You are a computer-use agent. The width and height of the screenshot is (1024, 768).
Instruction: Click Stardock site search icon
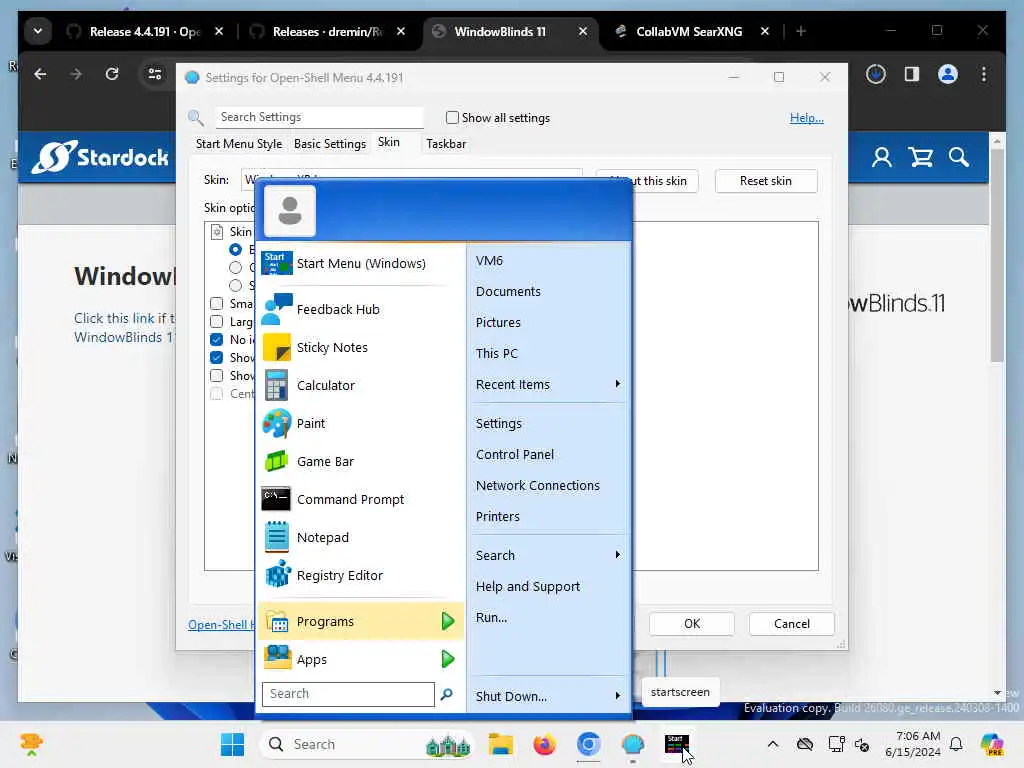959,157
